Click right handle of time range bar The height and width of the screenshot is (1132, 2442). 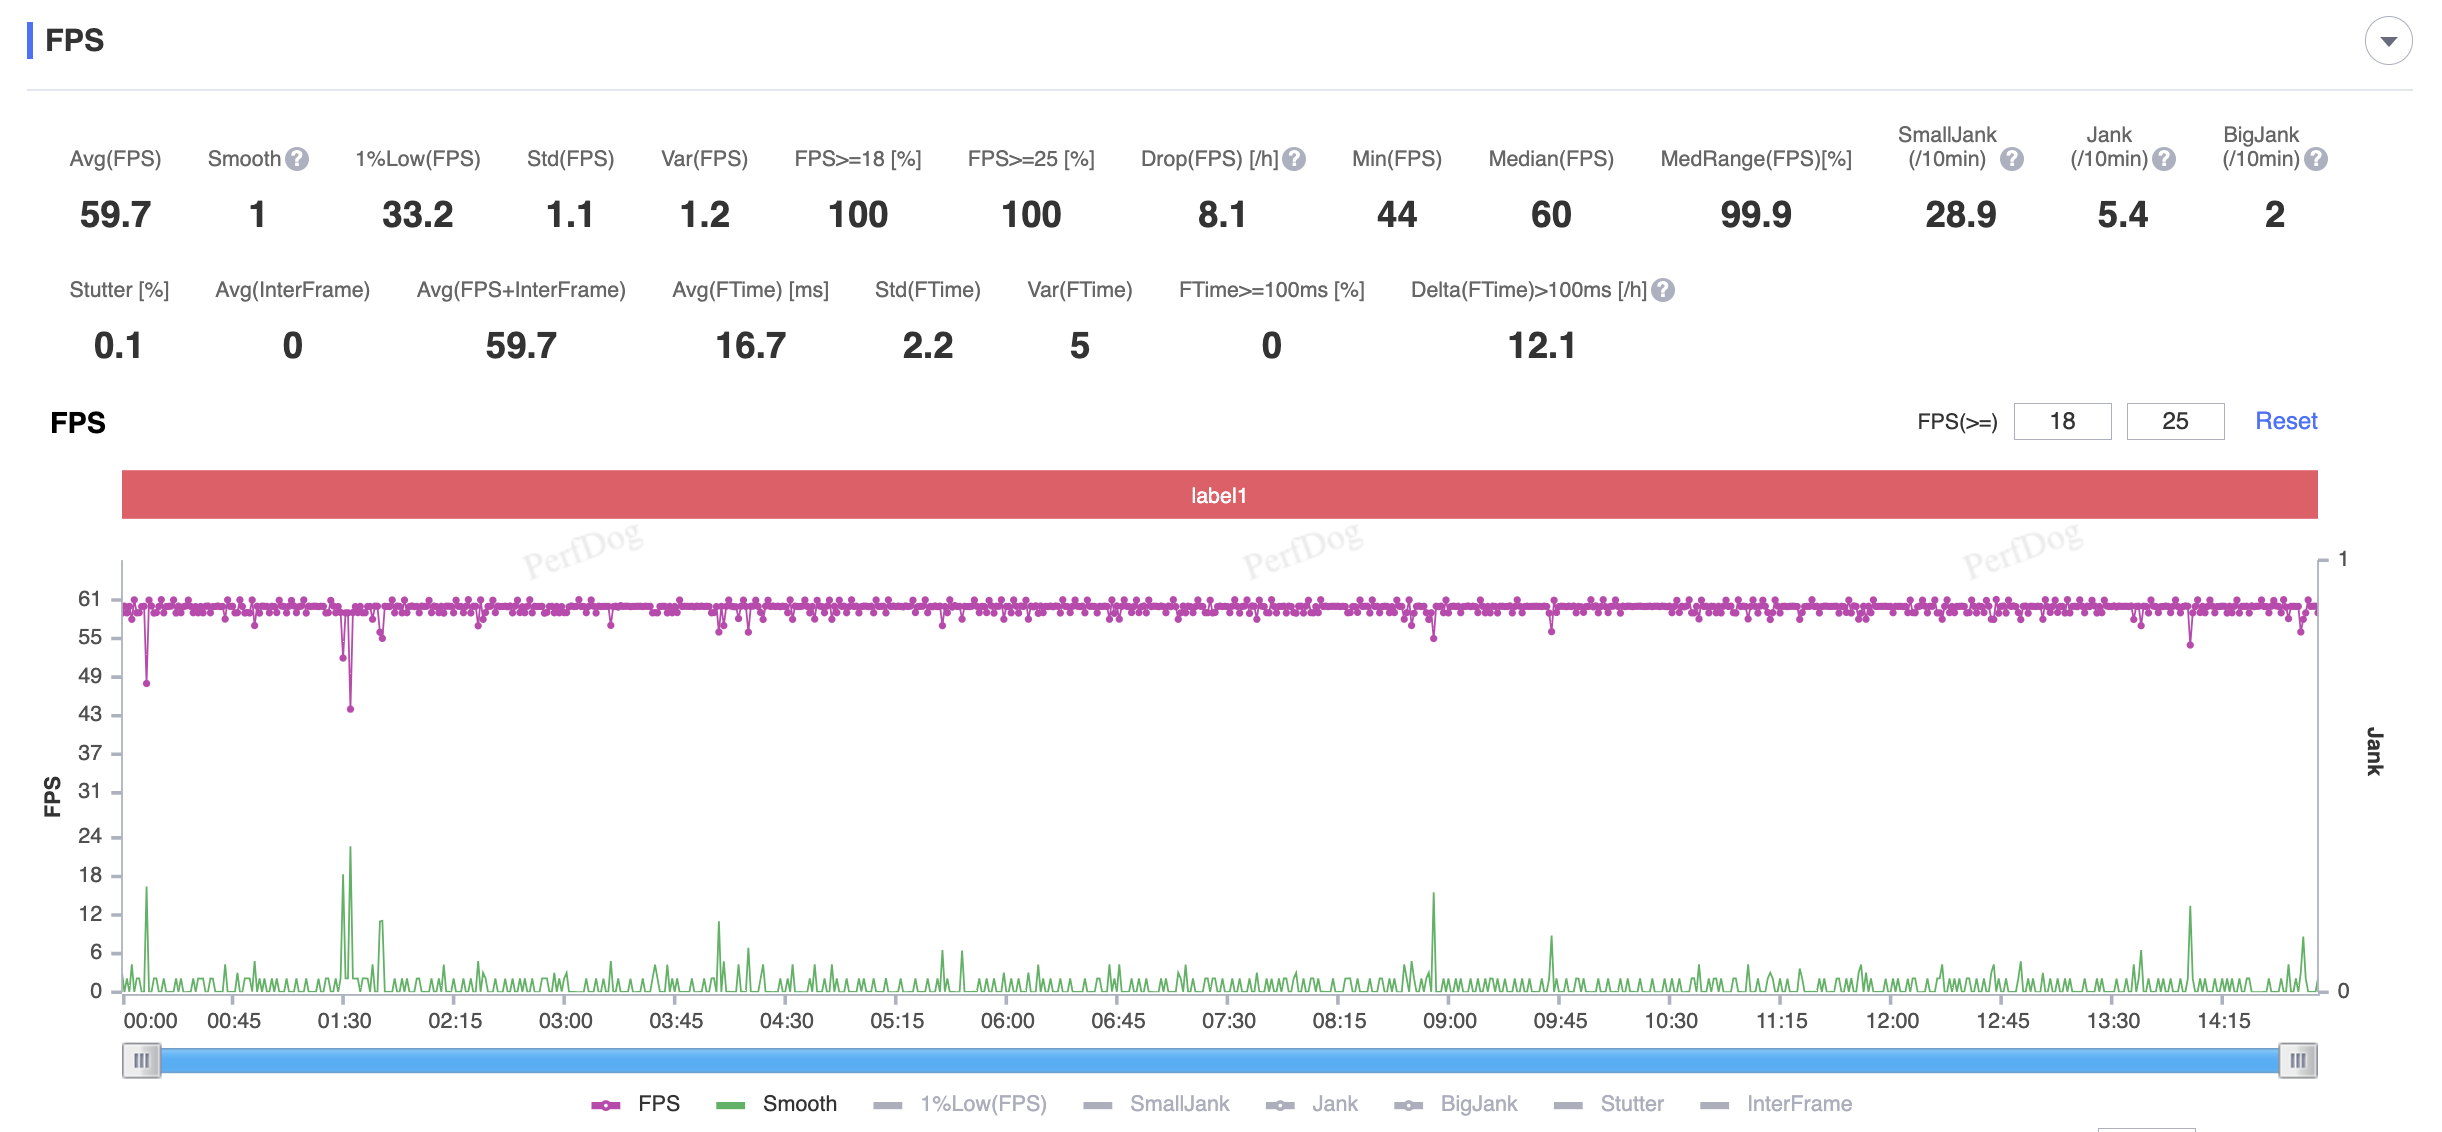point(2297,1060)
